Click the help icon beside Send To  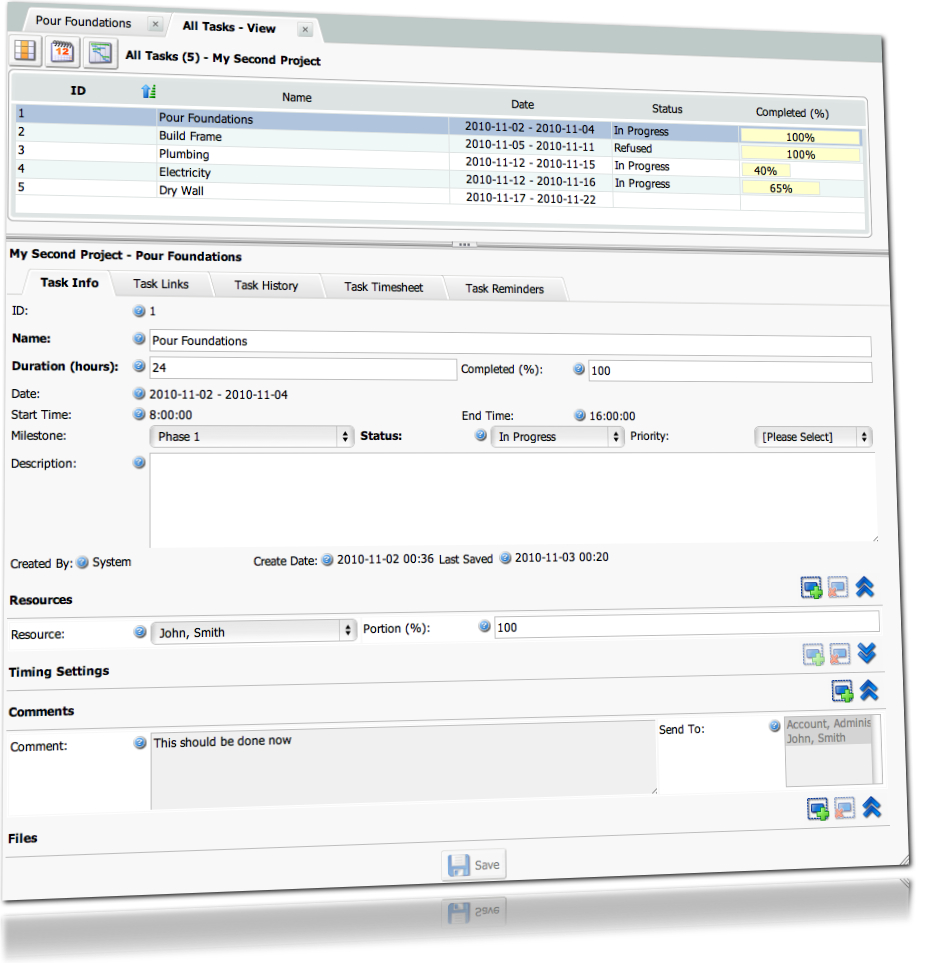coord(774,727)
